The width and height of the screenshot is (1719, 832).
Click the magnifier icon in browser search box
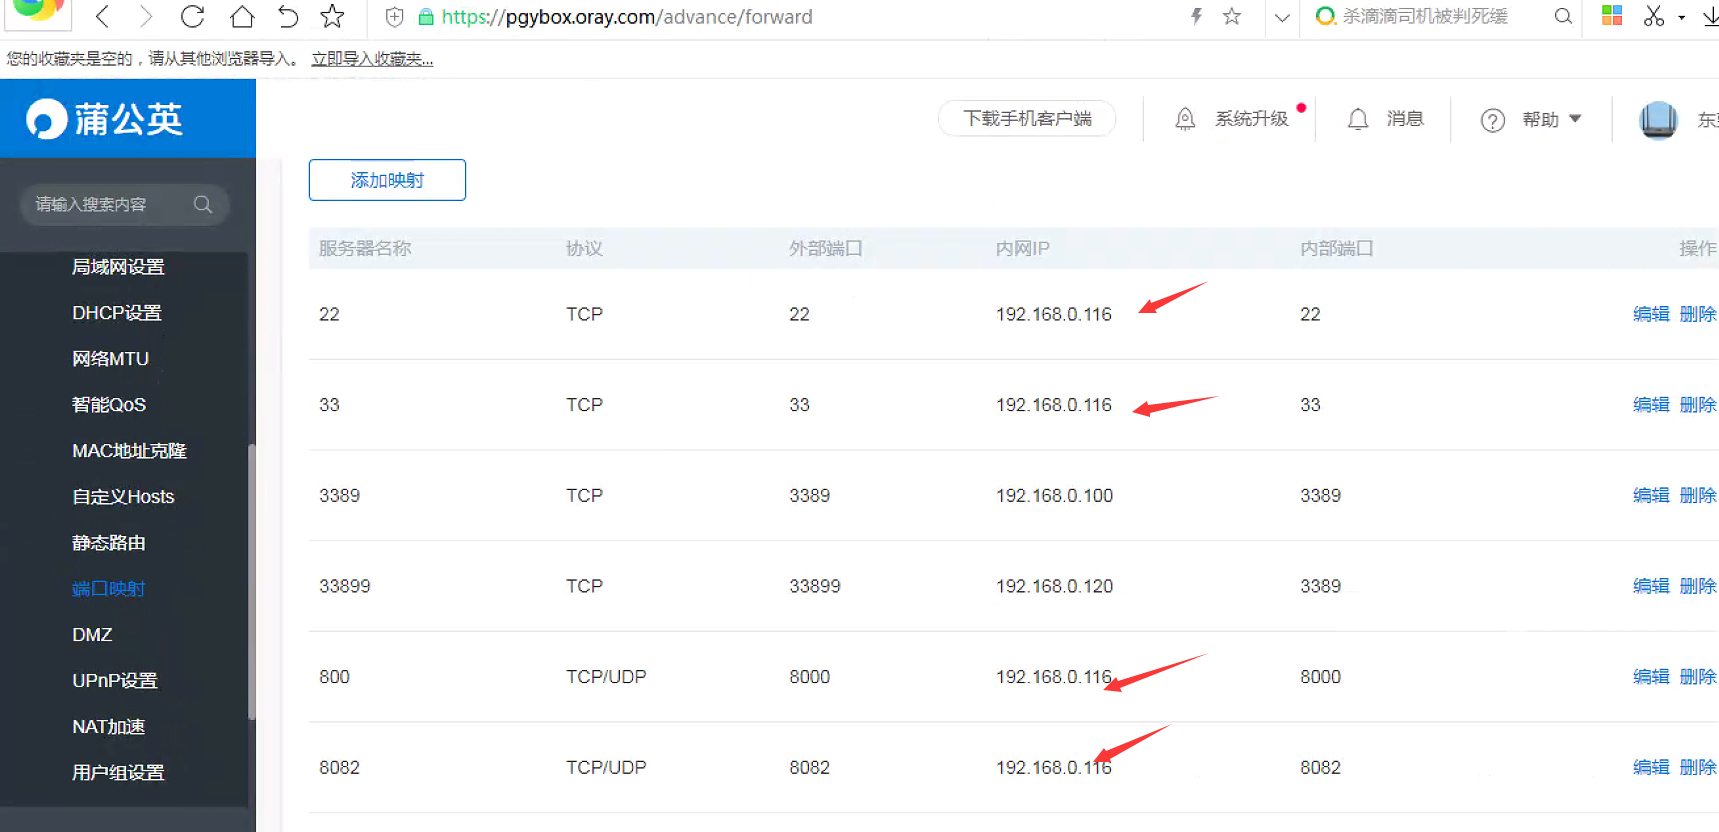point(1563,16)
